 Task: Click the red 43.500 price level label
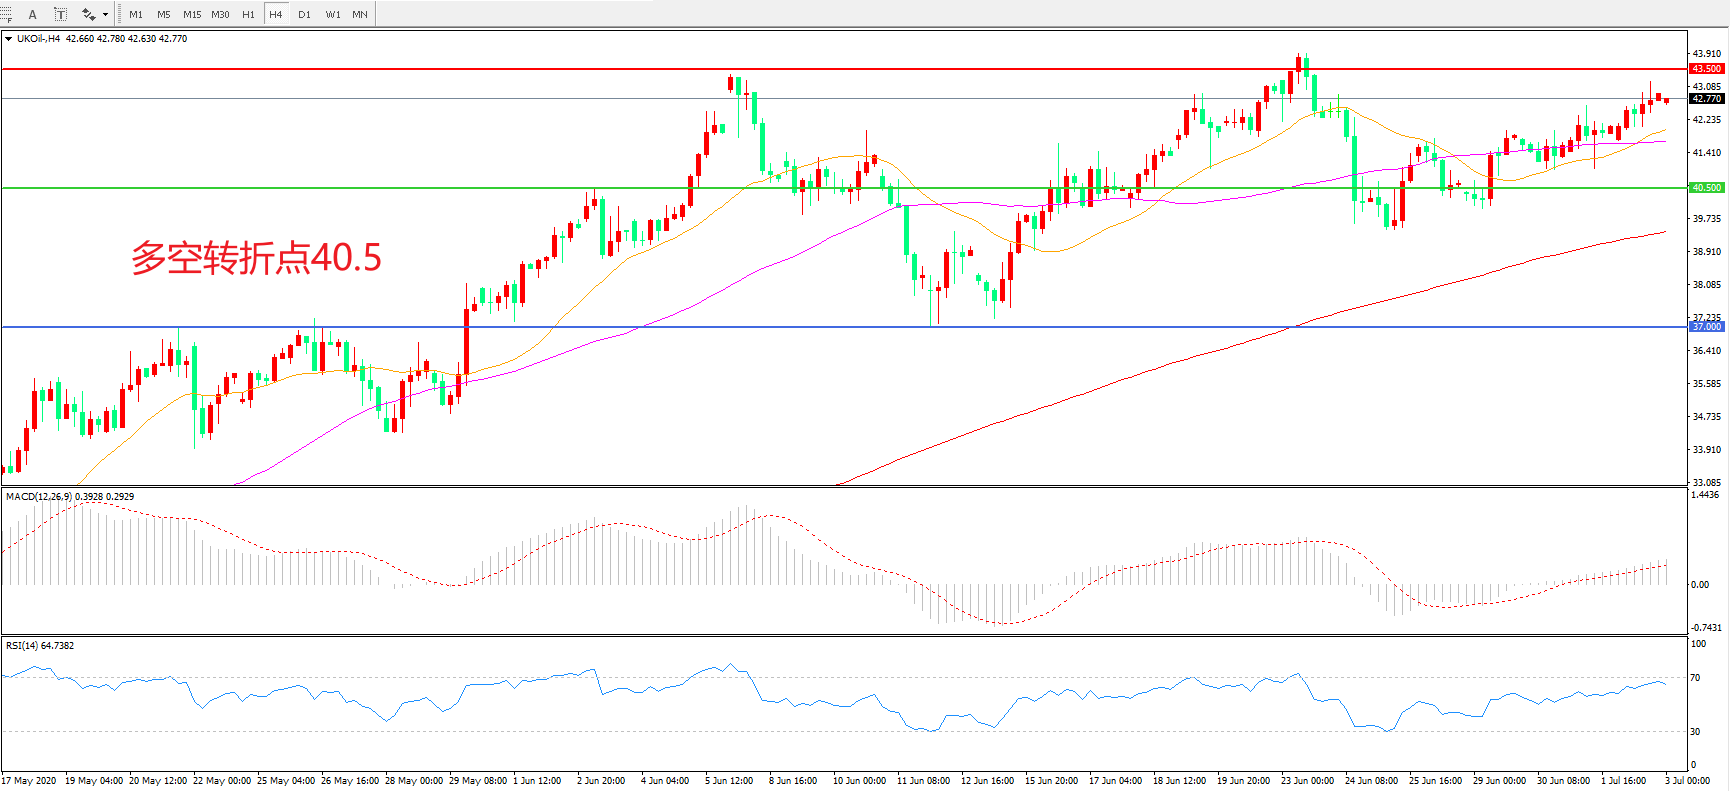click(1706, 69)
